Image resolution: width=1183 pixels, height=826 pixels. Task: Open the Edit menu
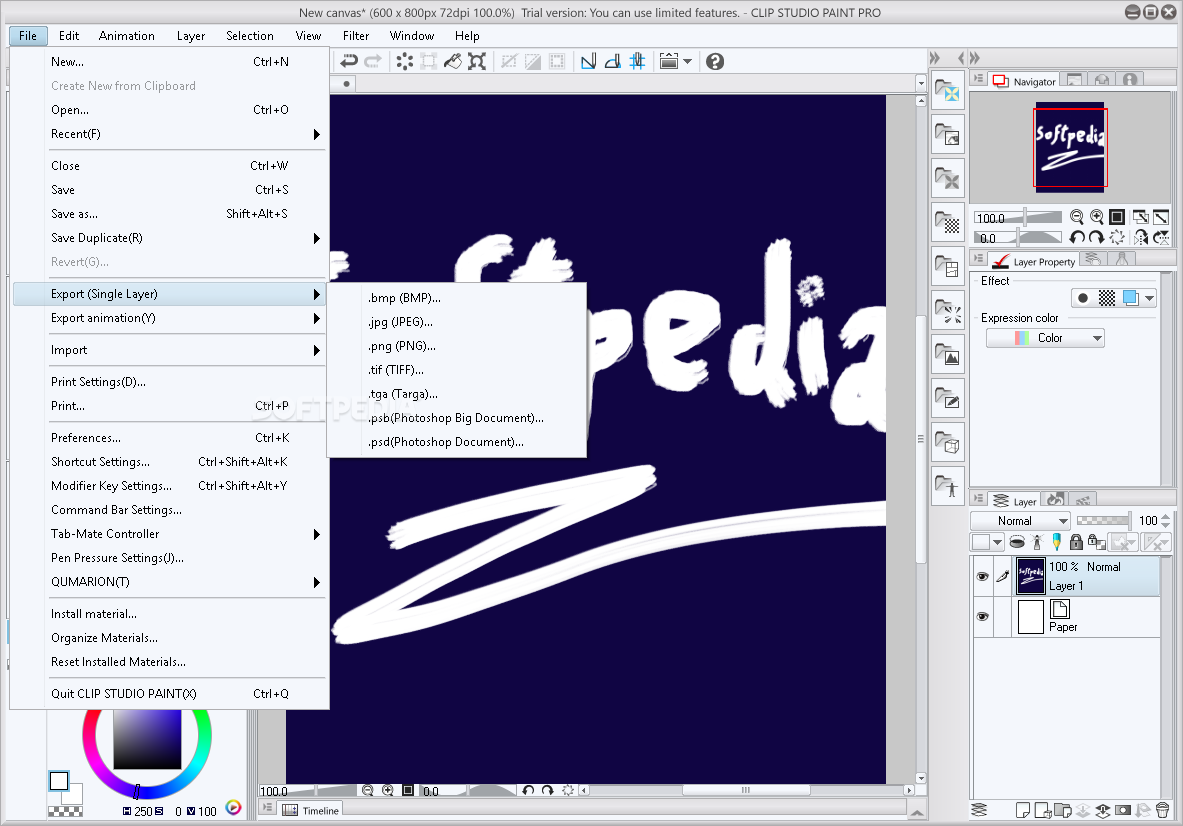69,35
